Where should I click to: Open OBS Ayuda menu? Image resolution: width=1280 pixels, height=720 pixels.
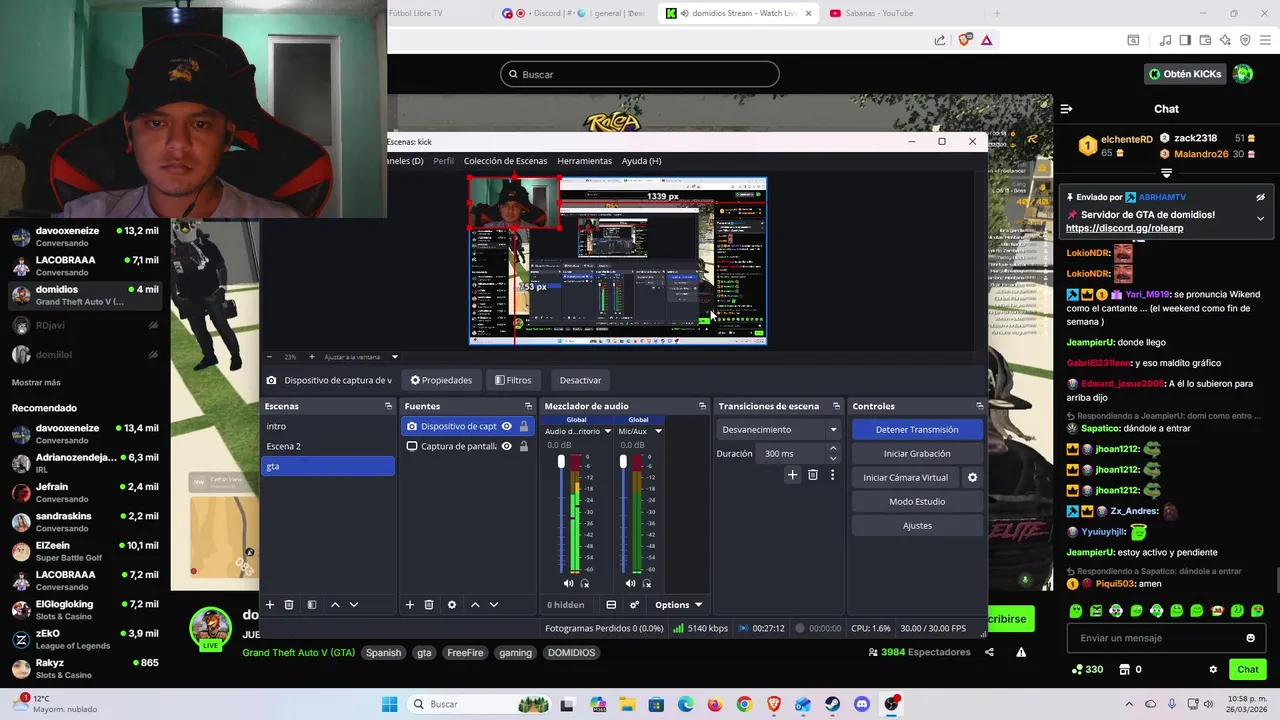641,161
